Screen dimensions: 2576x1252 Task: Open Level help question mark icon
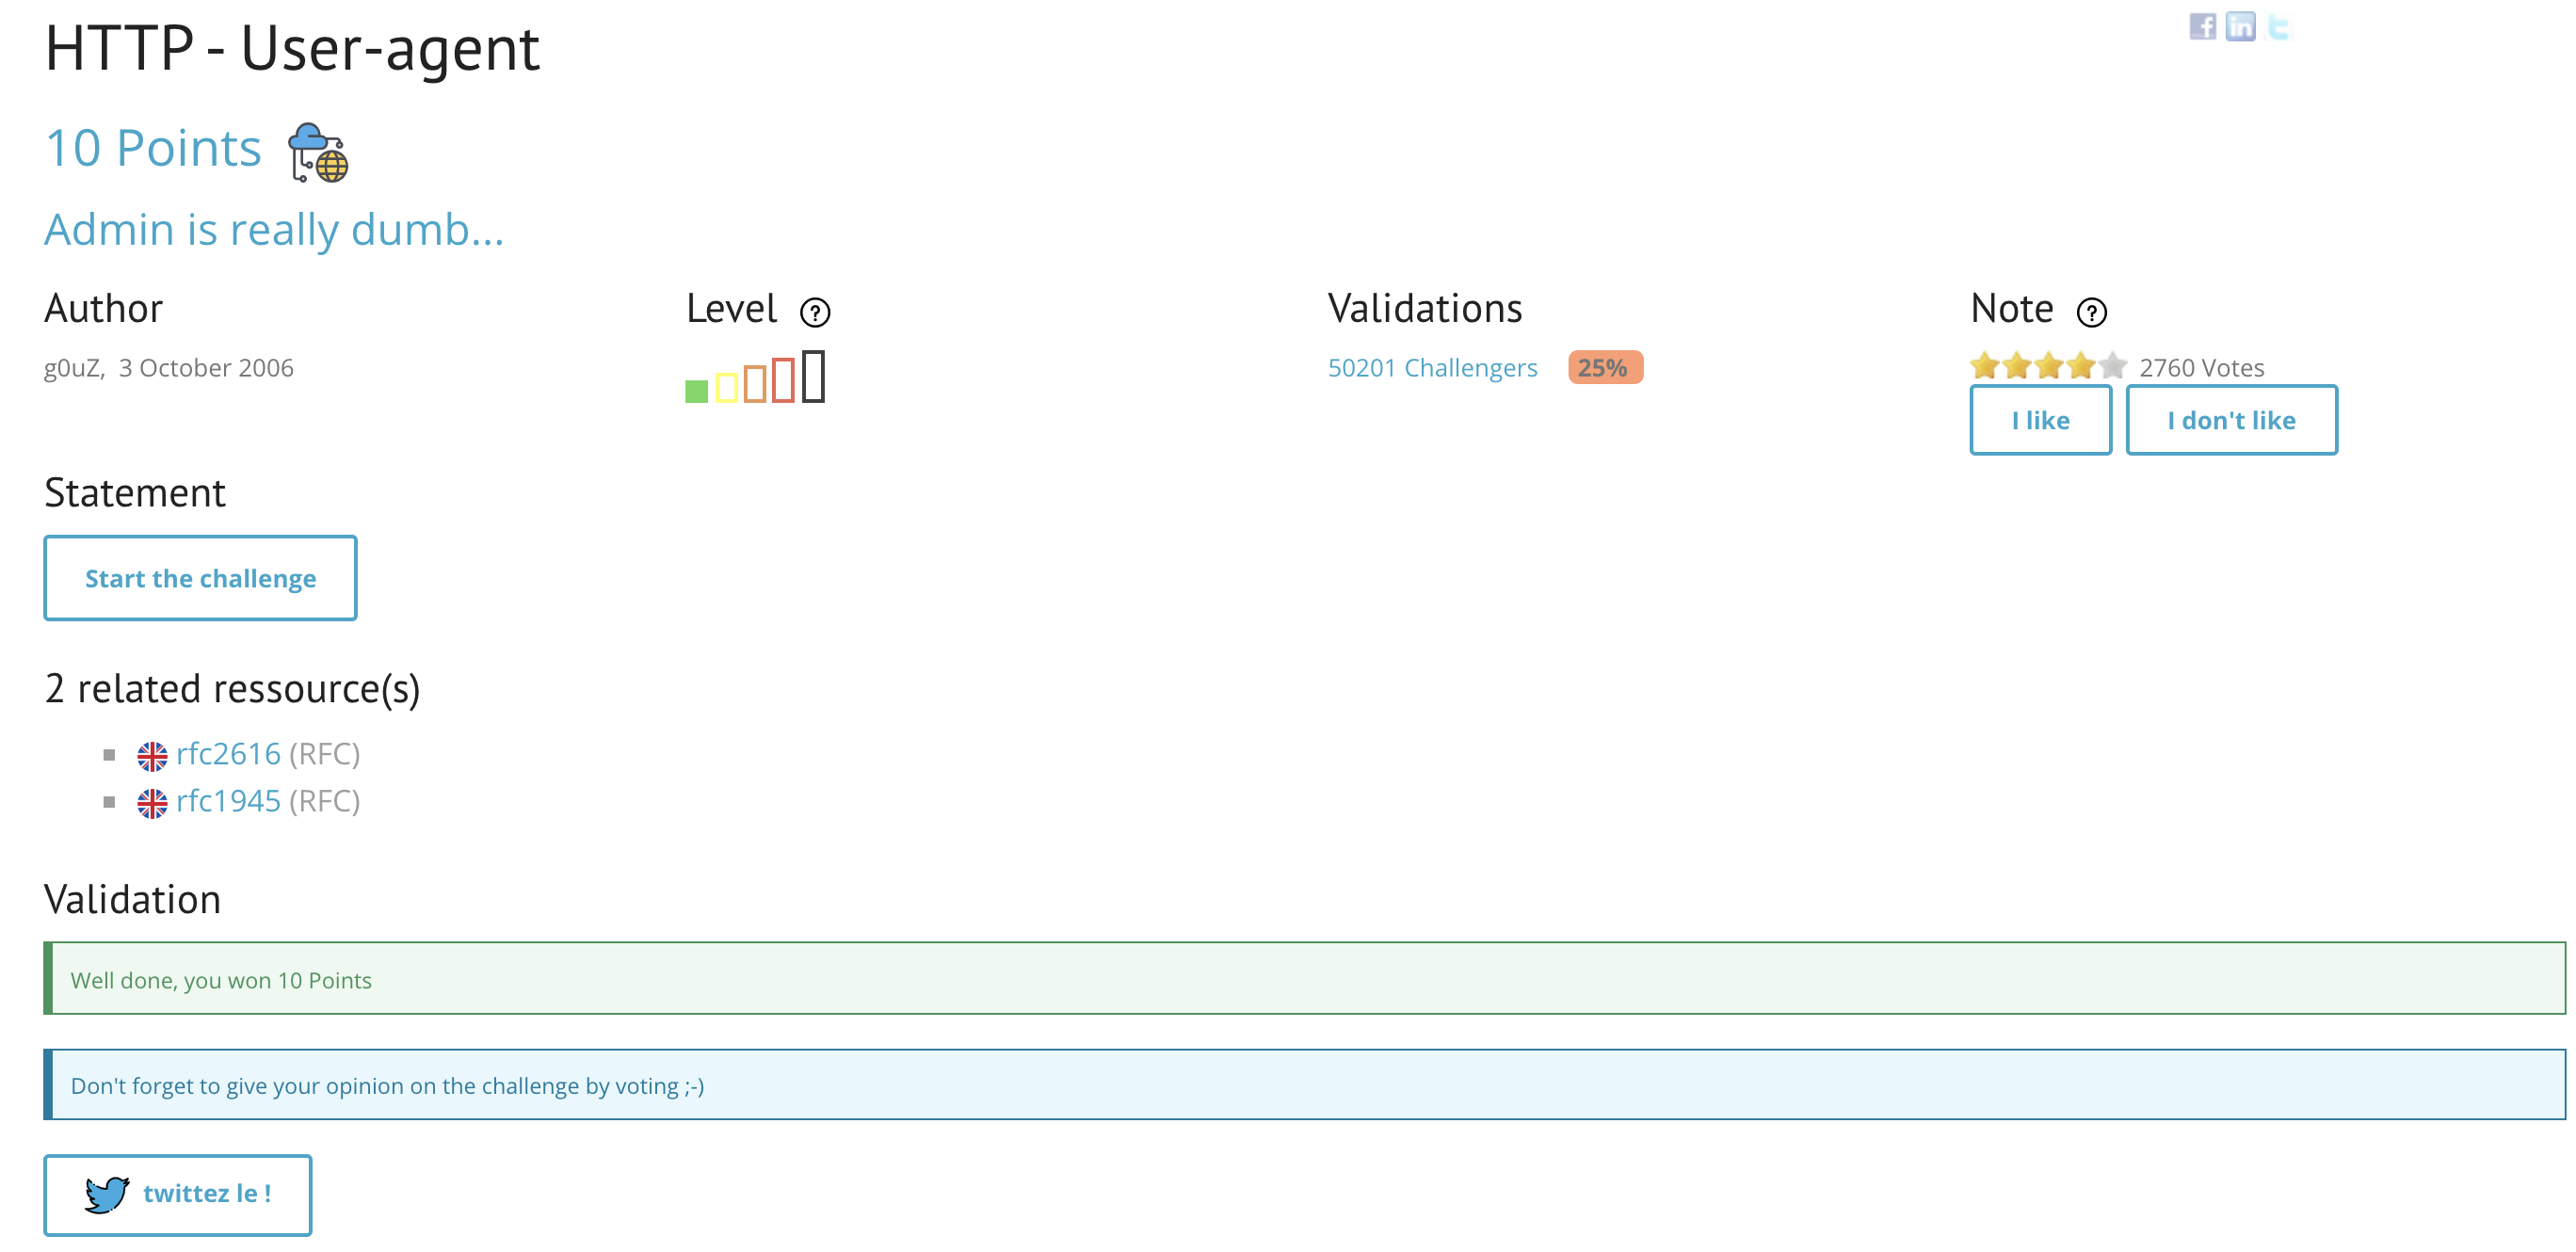pos(815,313)
